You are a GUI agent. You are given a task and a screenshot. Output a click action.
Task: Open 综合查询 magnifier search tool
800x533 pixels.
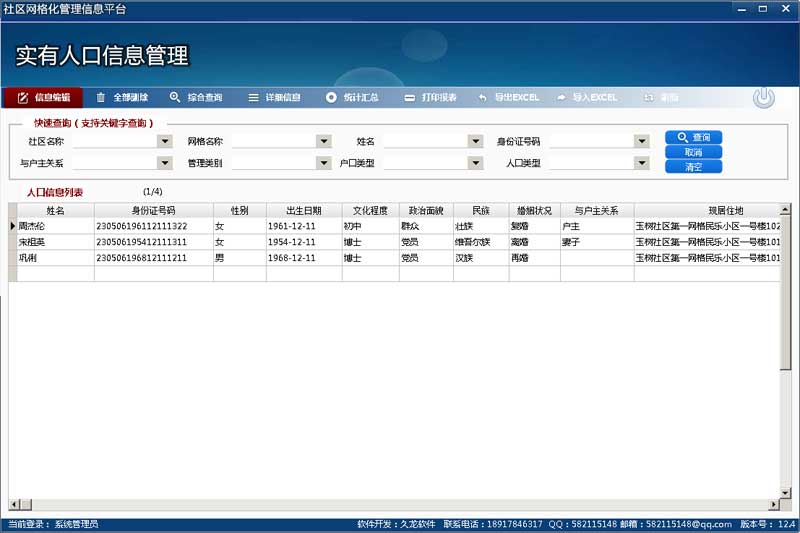[196, 97]
